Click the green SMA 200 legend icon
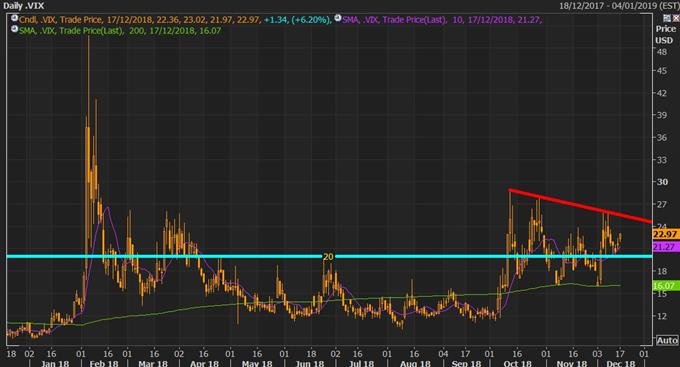Screen dimensions: 680x367 15,29
